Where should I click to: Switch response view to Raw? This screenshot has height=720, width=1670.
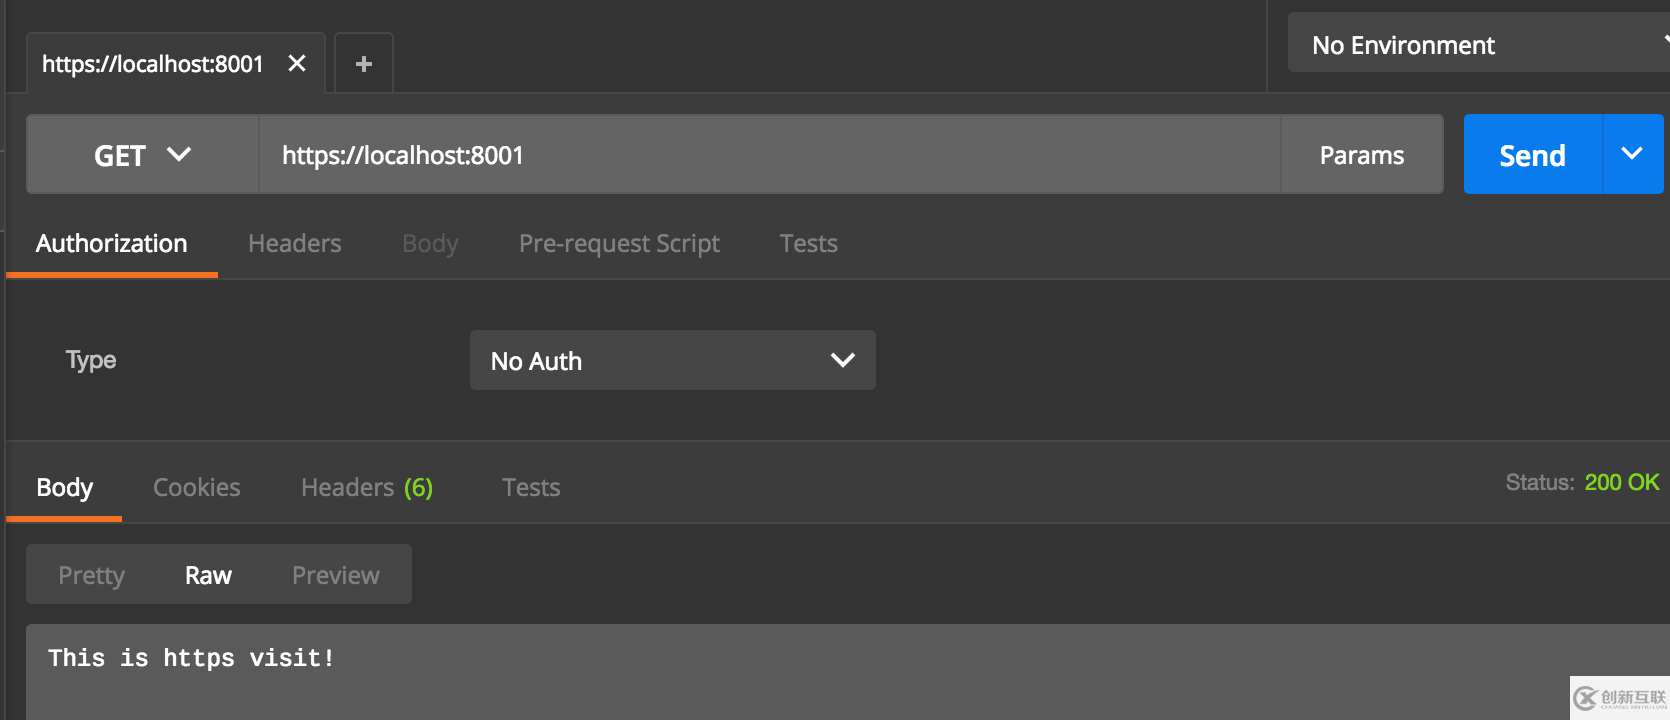[208, 575]
